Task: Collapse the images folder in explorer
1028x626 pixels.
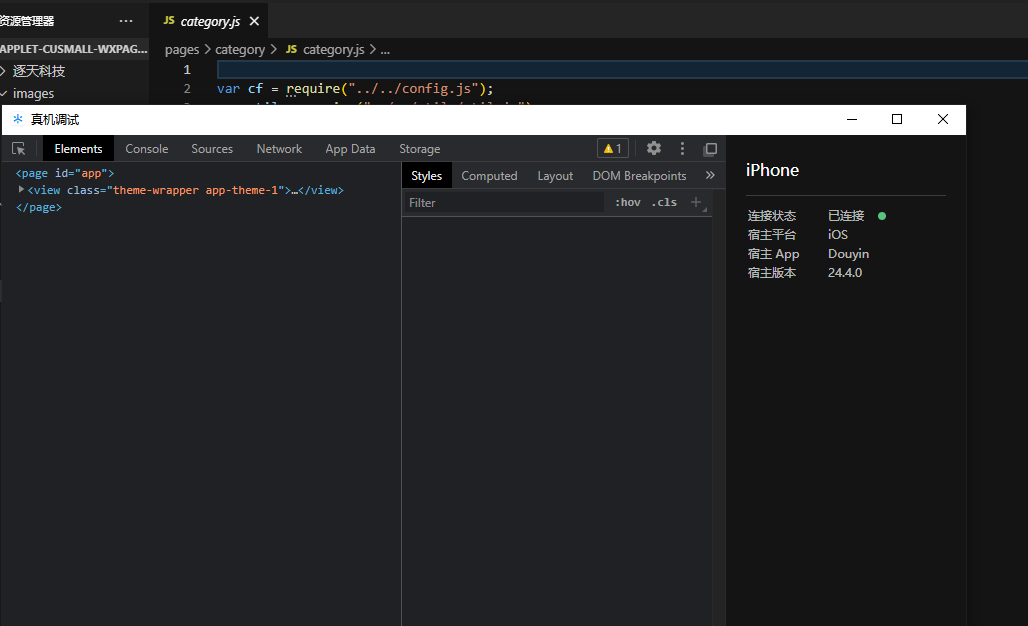Action: pos(5,93)
